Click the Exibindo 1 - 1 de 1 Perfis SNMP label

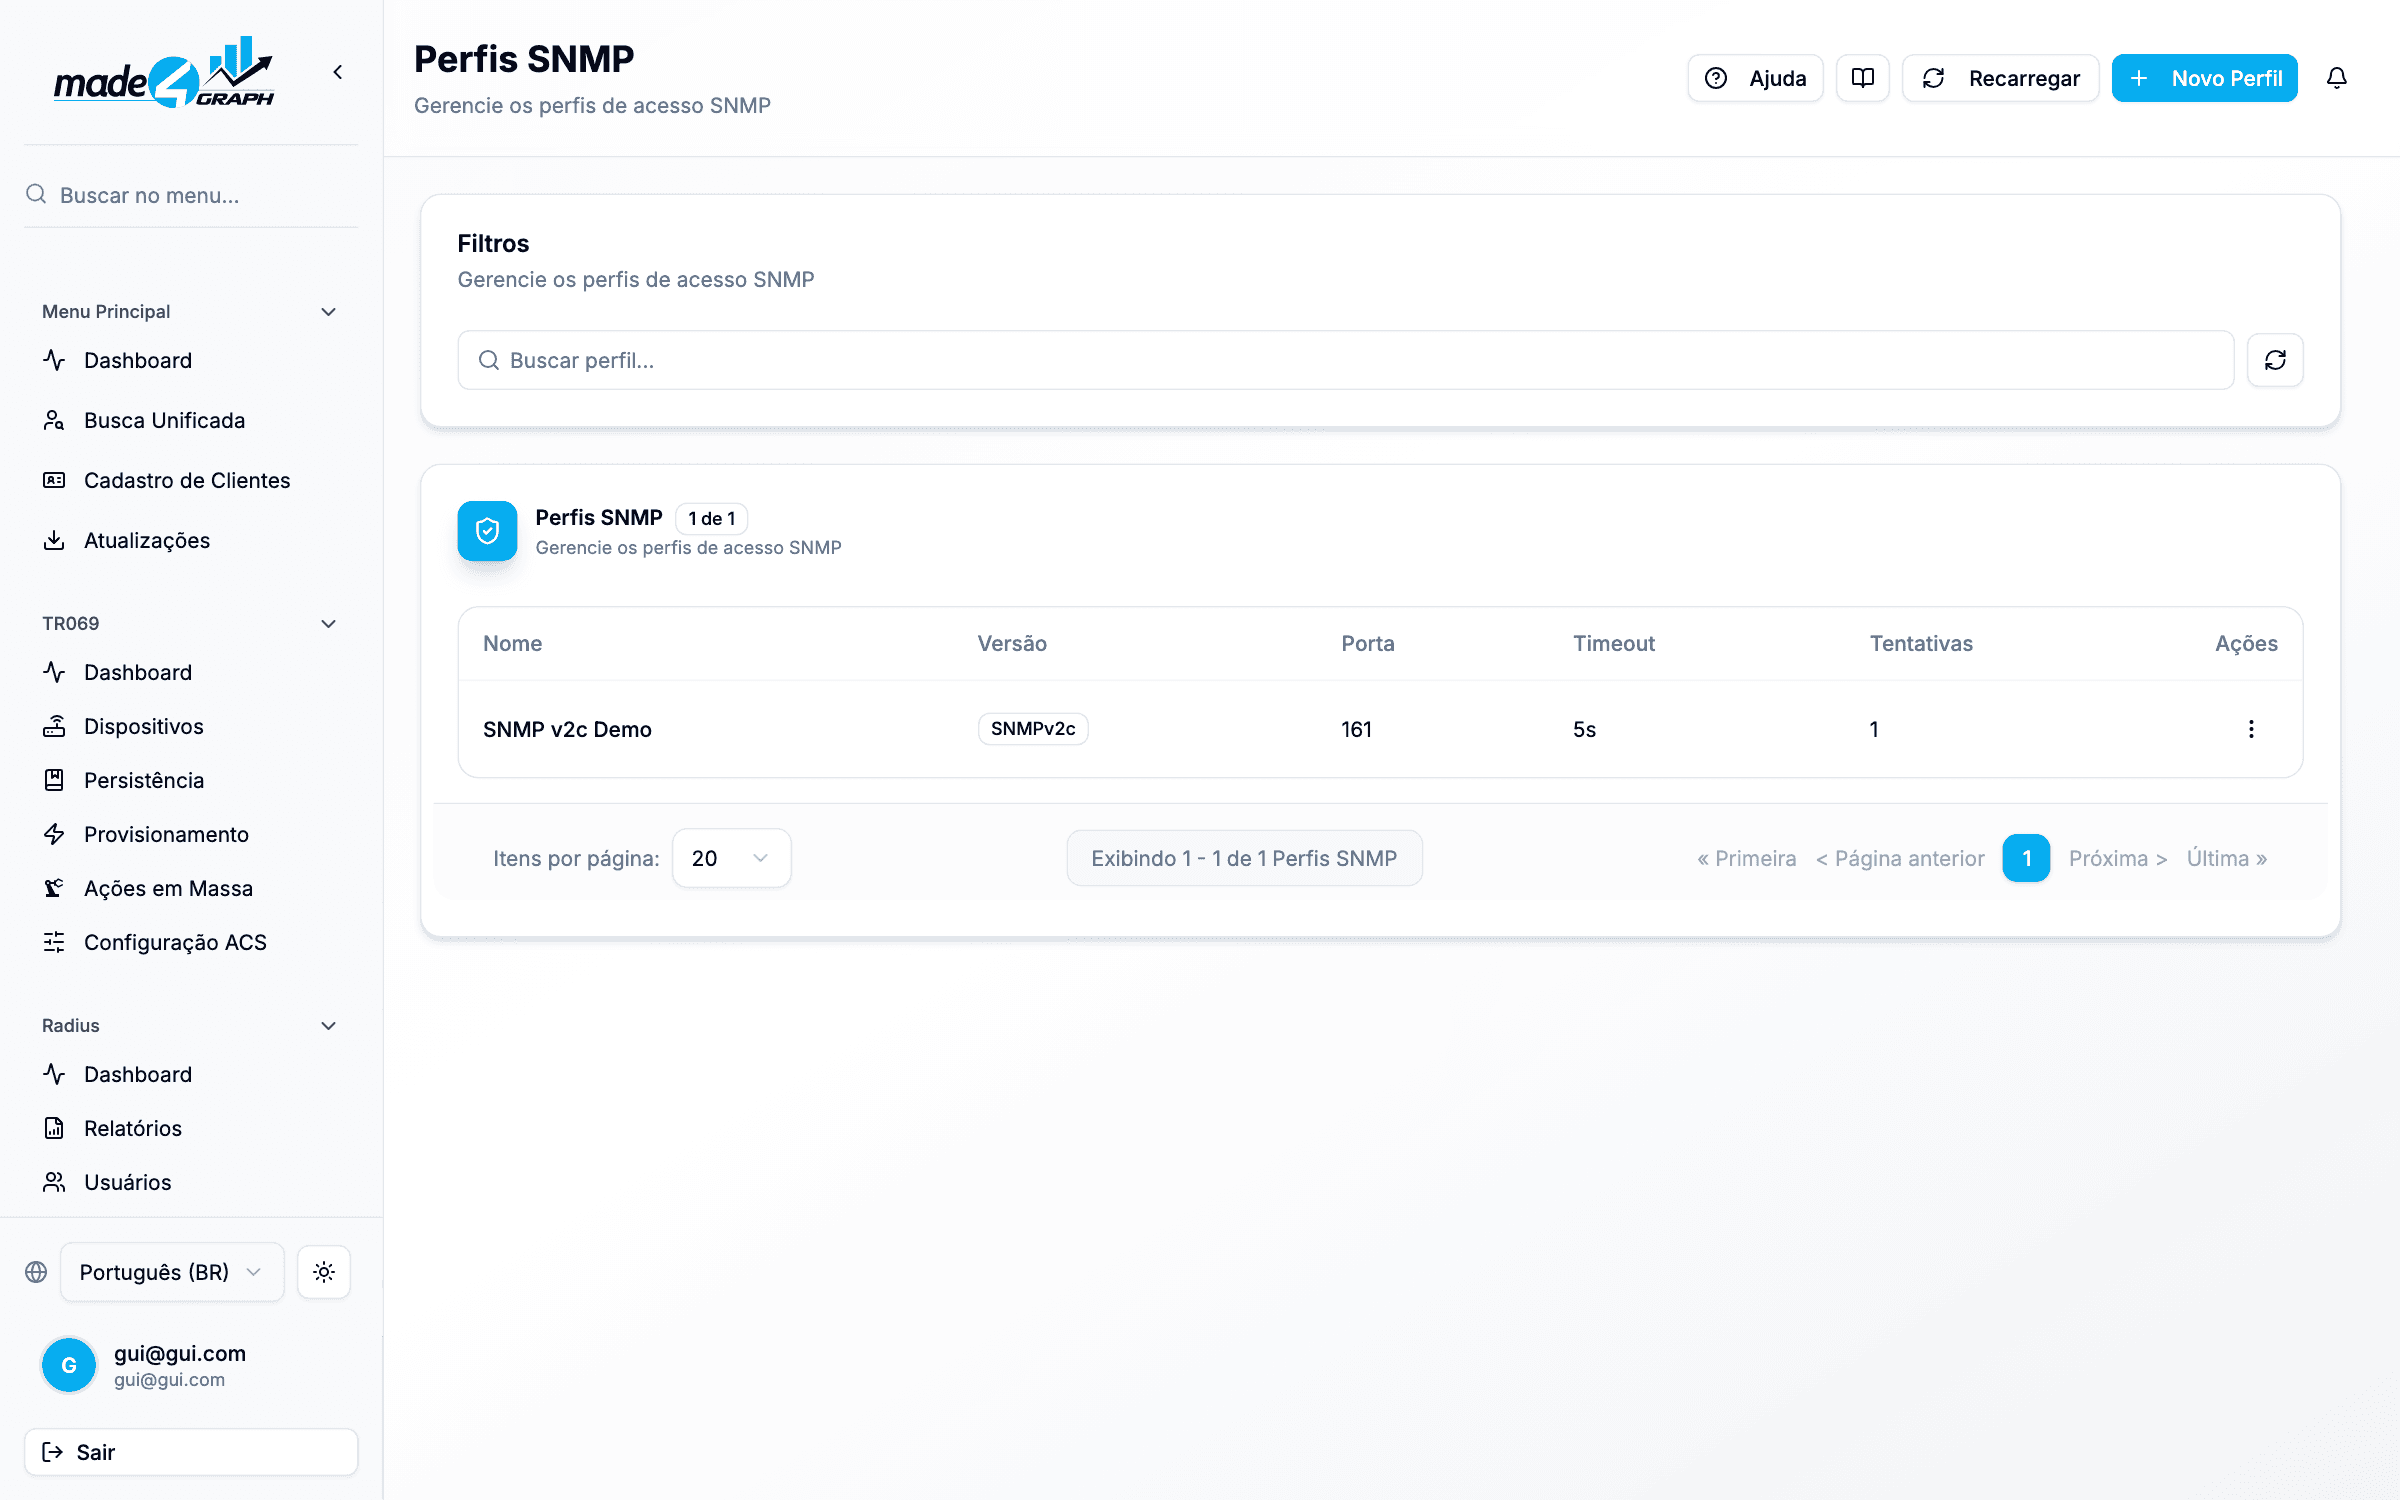click(x=1244, y=858)
